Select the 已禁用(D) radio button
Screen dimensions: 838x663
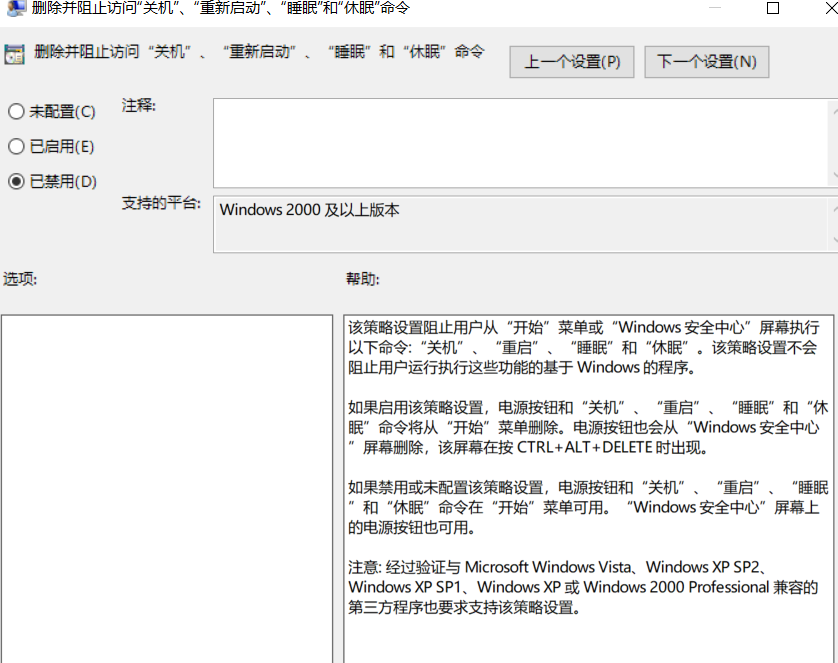(x=16, y=181)
